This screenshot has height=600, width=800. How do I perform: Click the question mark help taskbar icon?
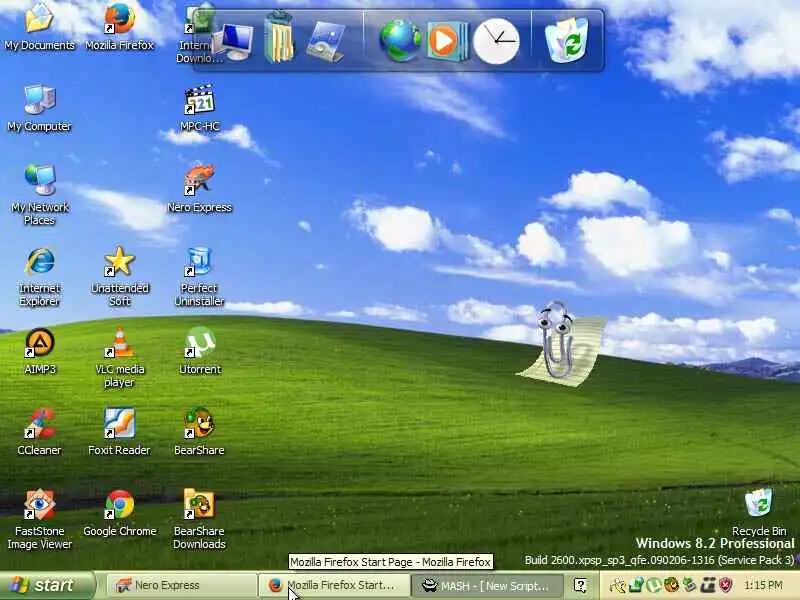pyautogui.click(x=580, y=585)
